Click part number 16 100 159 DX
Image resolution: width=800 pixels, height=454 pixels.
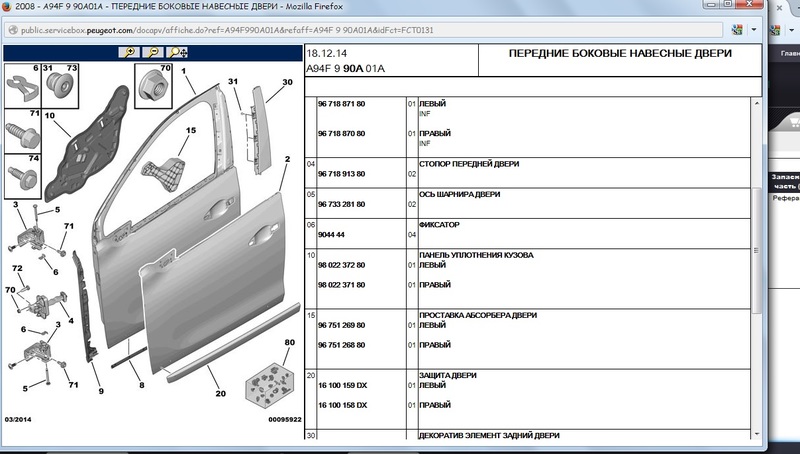click(x=342, y=385)
